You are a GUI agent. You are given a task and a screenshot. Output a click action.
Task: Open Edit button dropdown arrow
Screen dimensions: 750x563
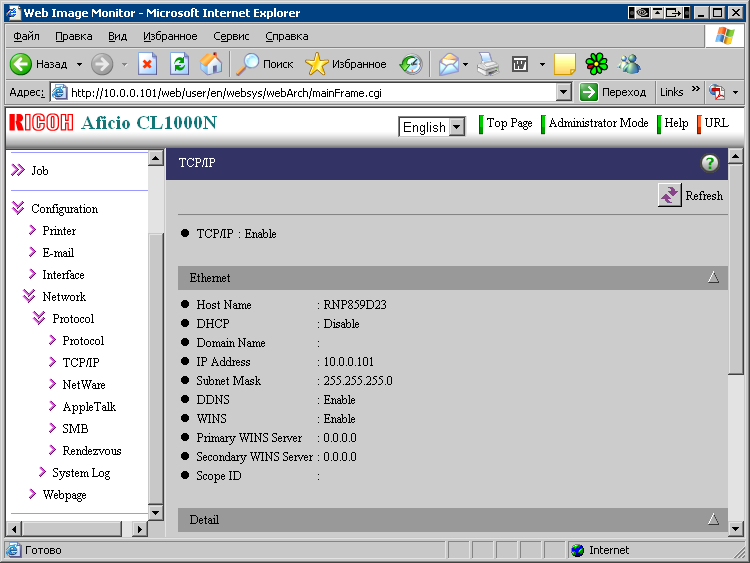pyautogui.click(x=542, y=64)
